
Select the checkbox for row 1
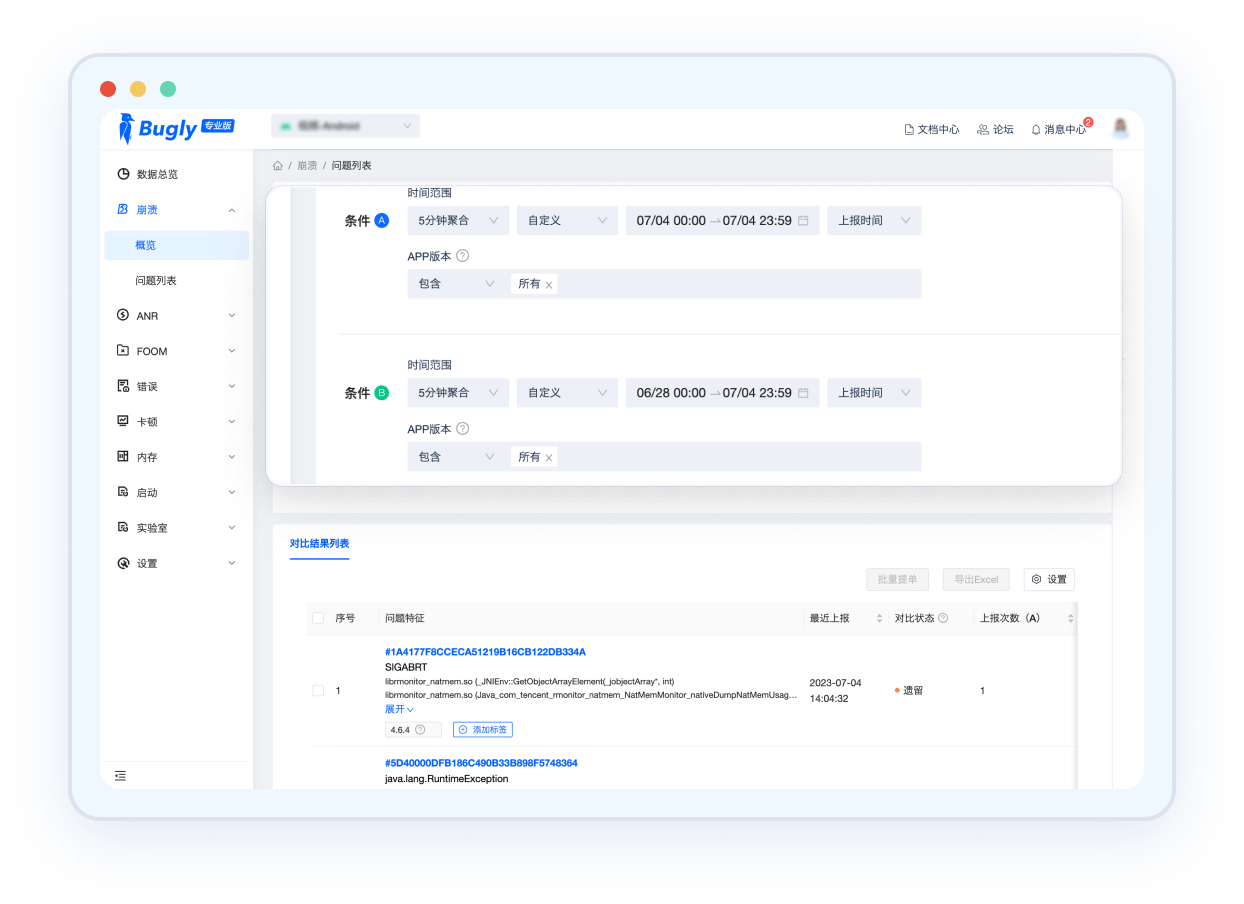[318, 691]
